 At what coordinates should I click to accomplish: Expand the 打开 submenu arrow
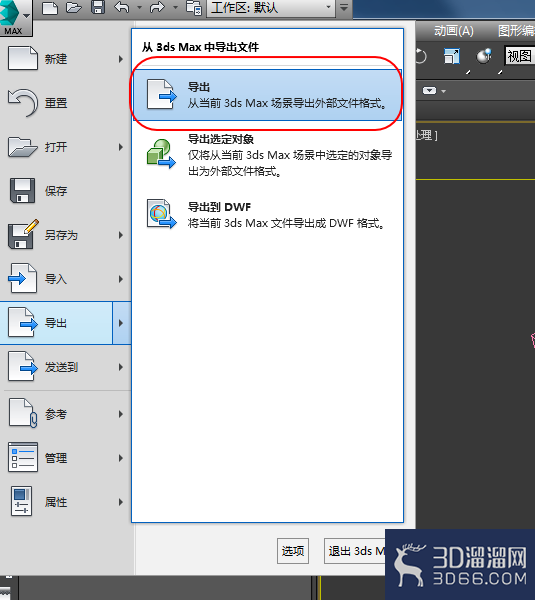(x=121, y=147)
